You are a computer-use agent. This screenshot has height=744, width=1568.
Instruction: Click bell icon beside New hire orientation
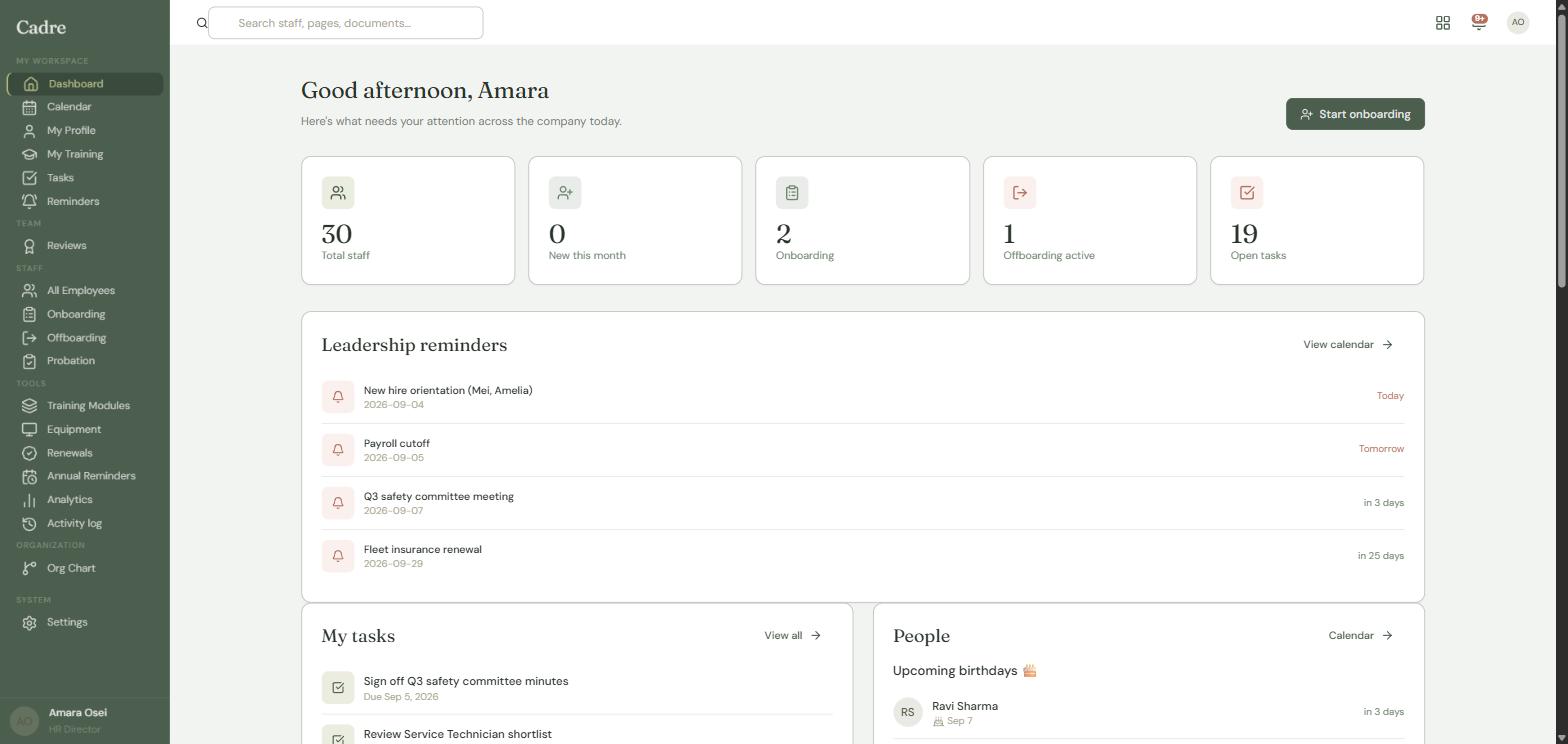click(x=338, y=397)
